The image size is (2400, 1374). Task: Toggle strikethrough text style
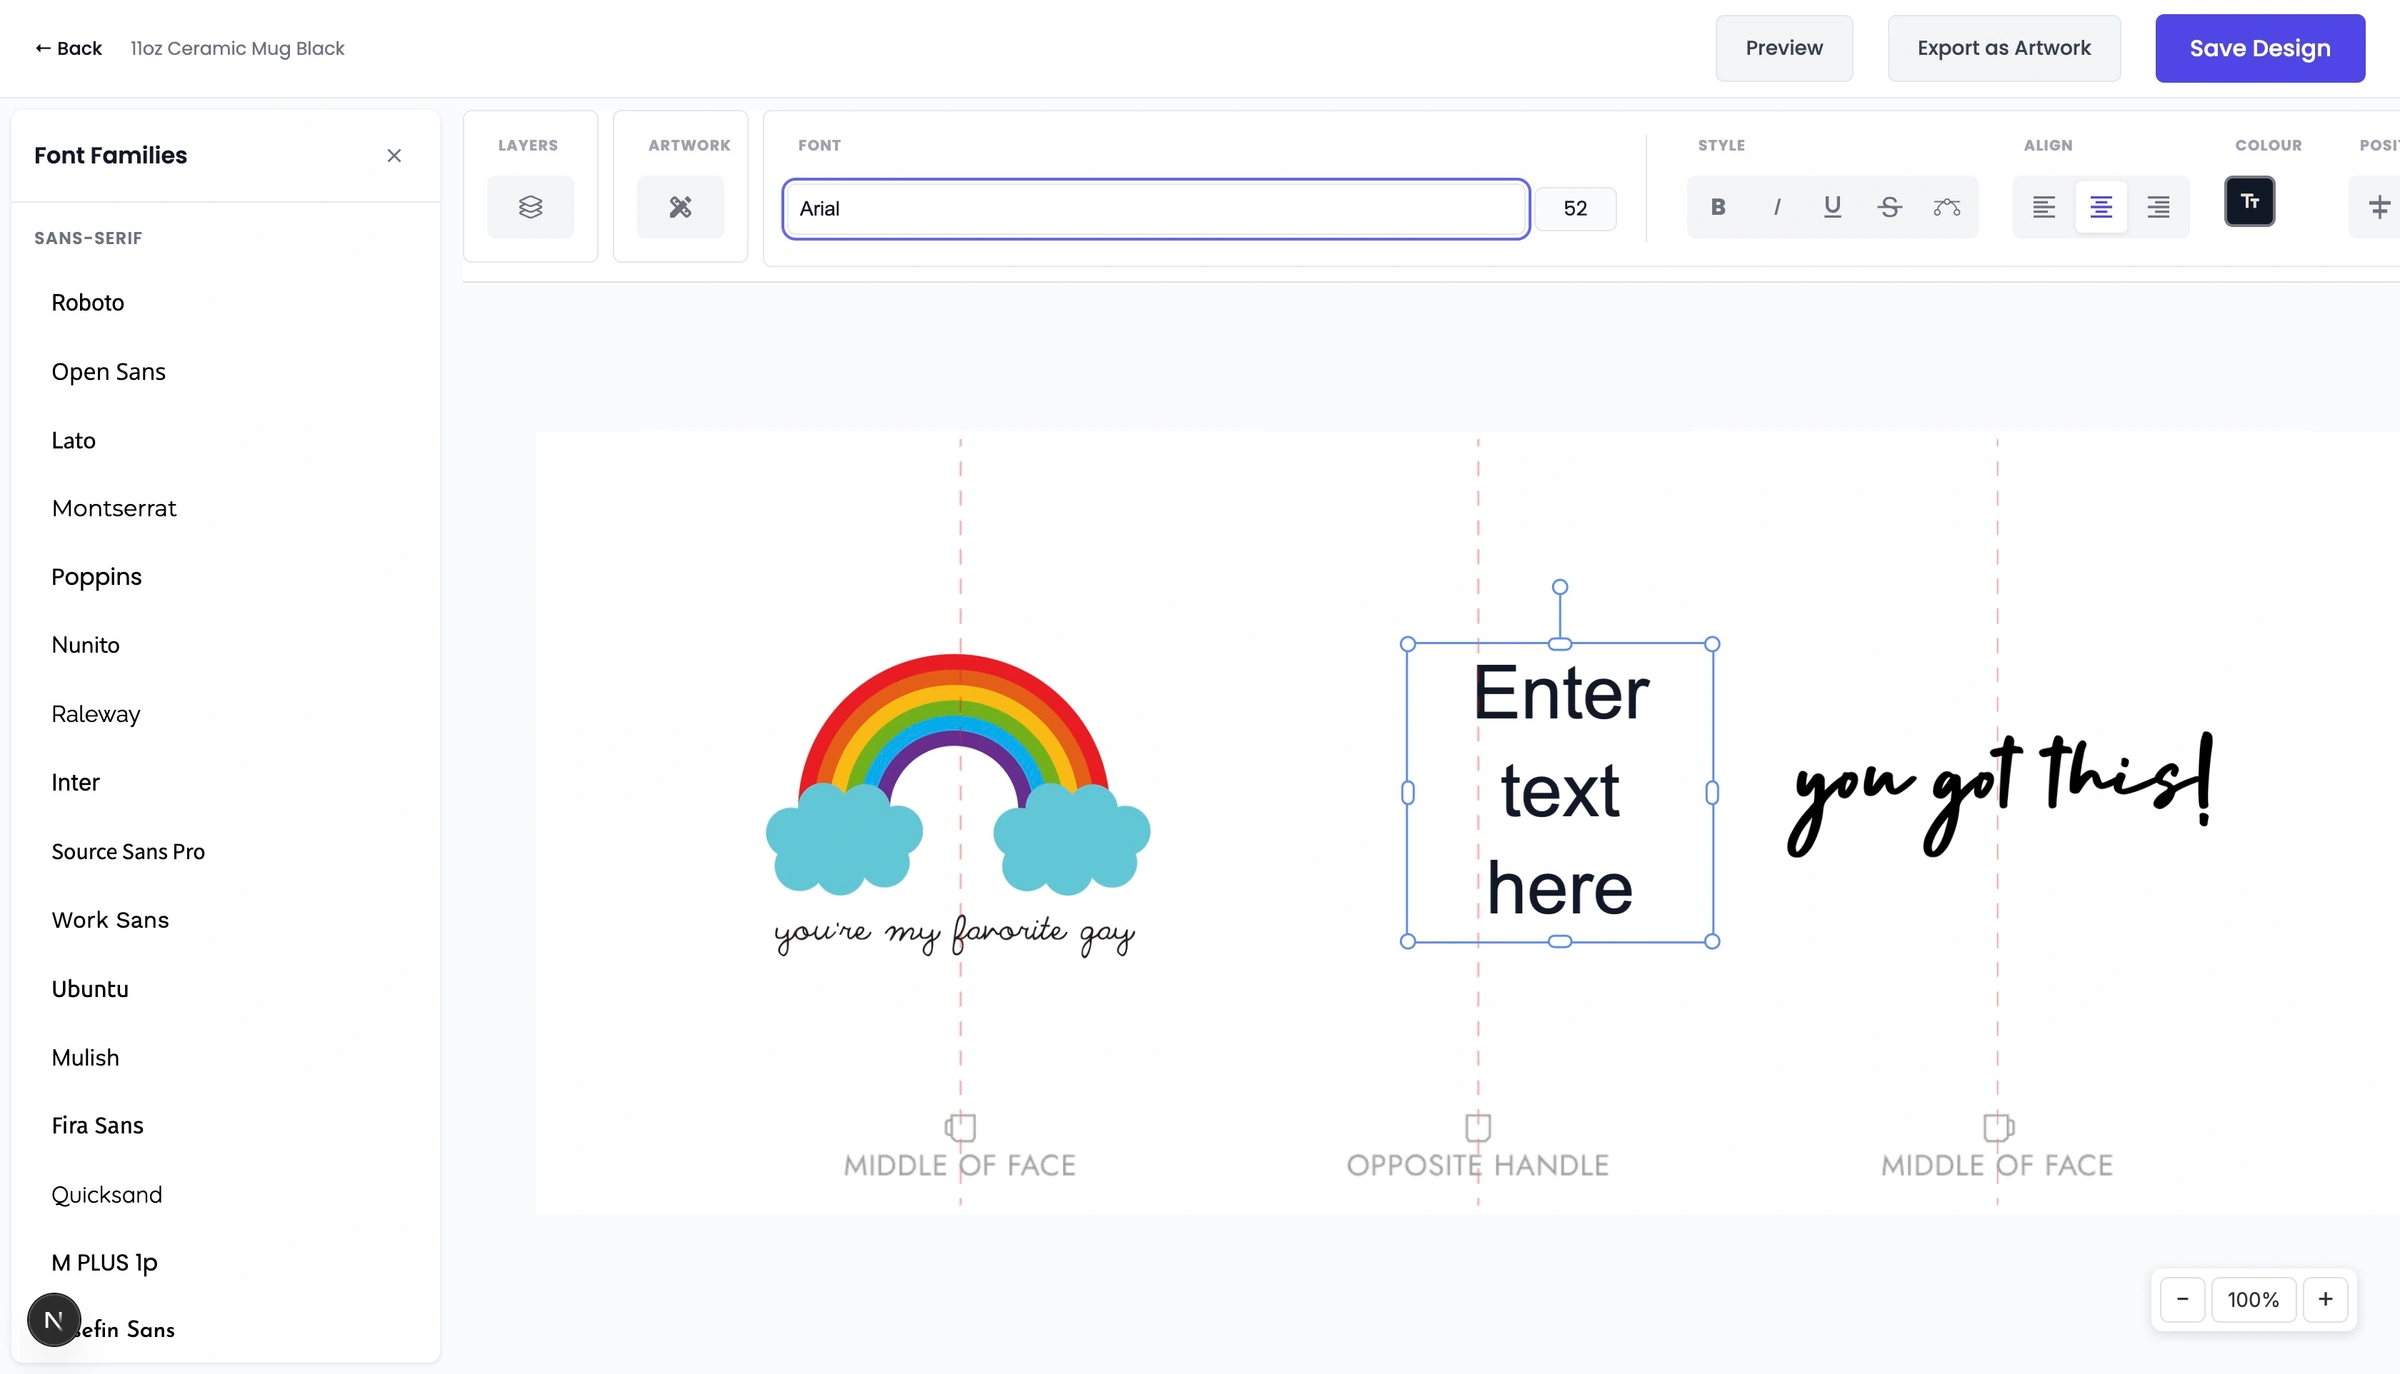1889,207
